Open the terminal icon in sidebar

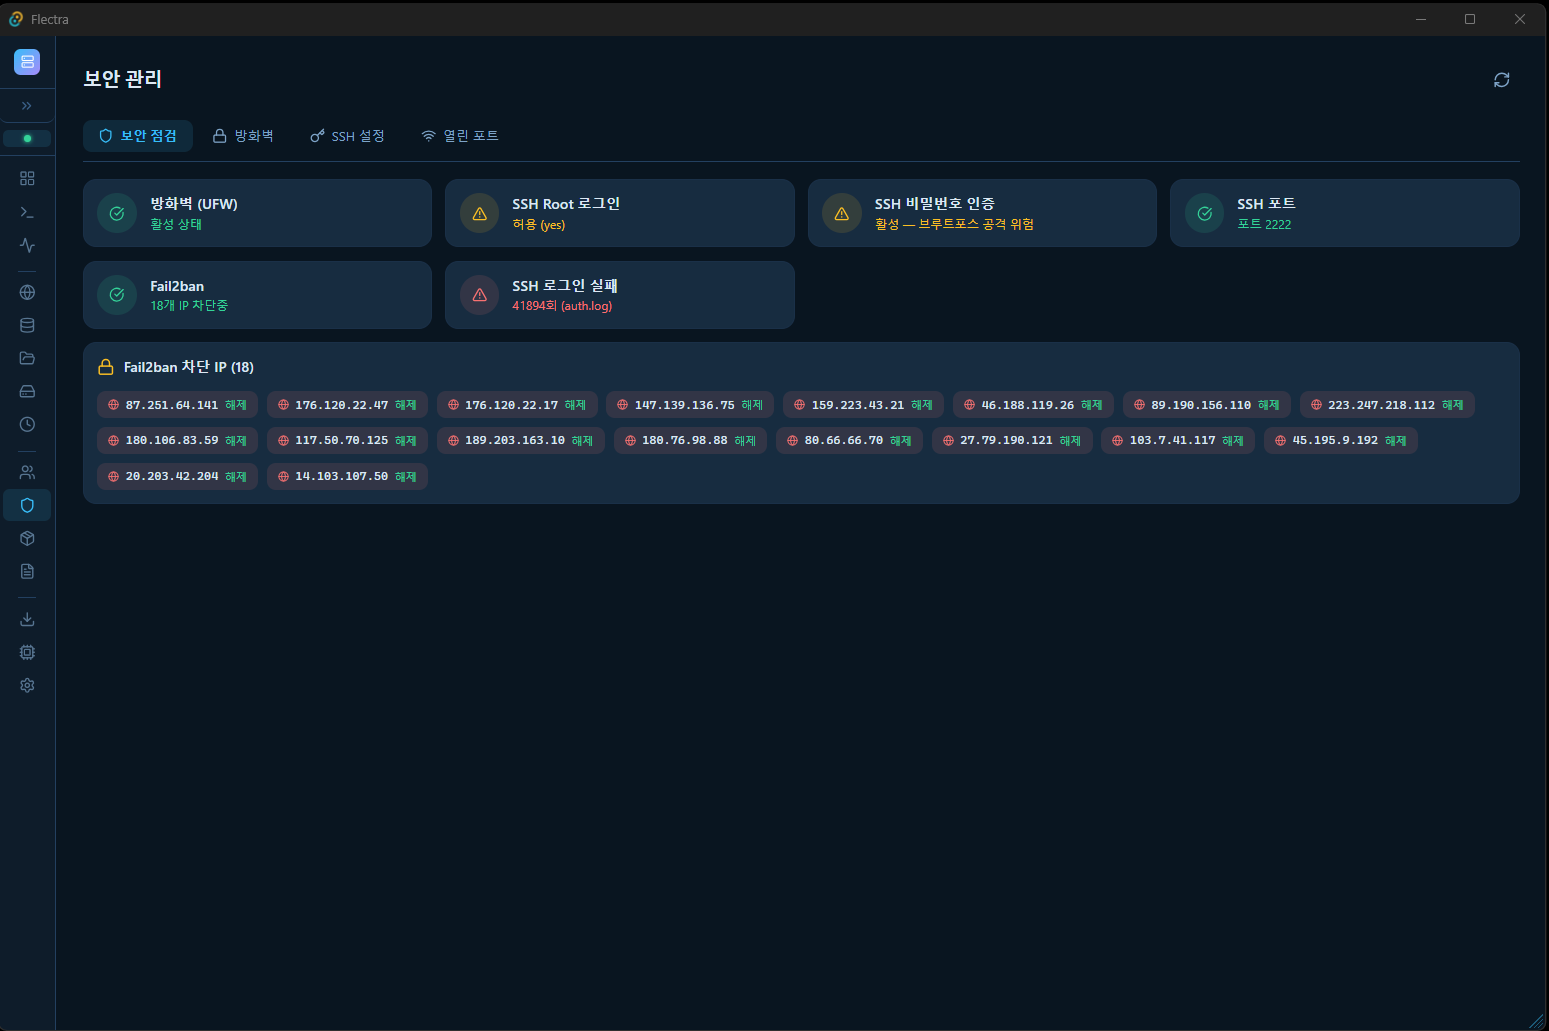coord(27,212)
